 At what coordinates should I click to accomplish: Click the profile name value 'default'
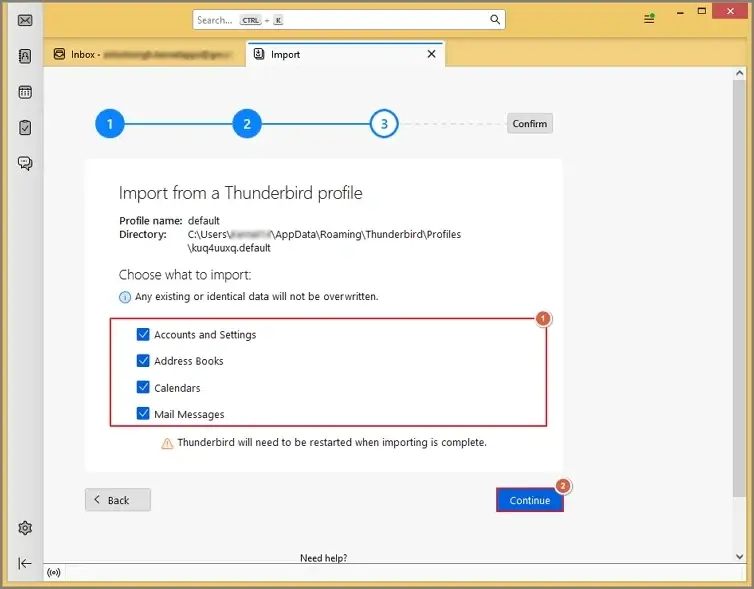(203, 221)
